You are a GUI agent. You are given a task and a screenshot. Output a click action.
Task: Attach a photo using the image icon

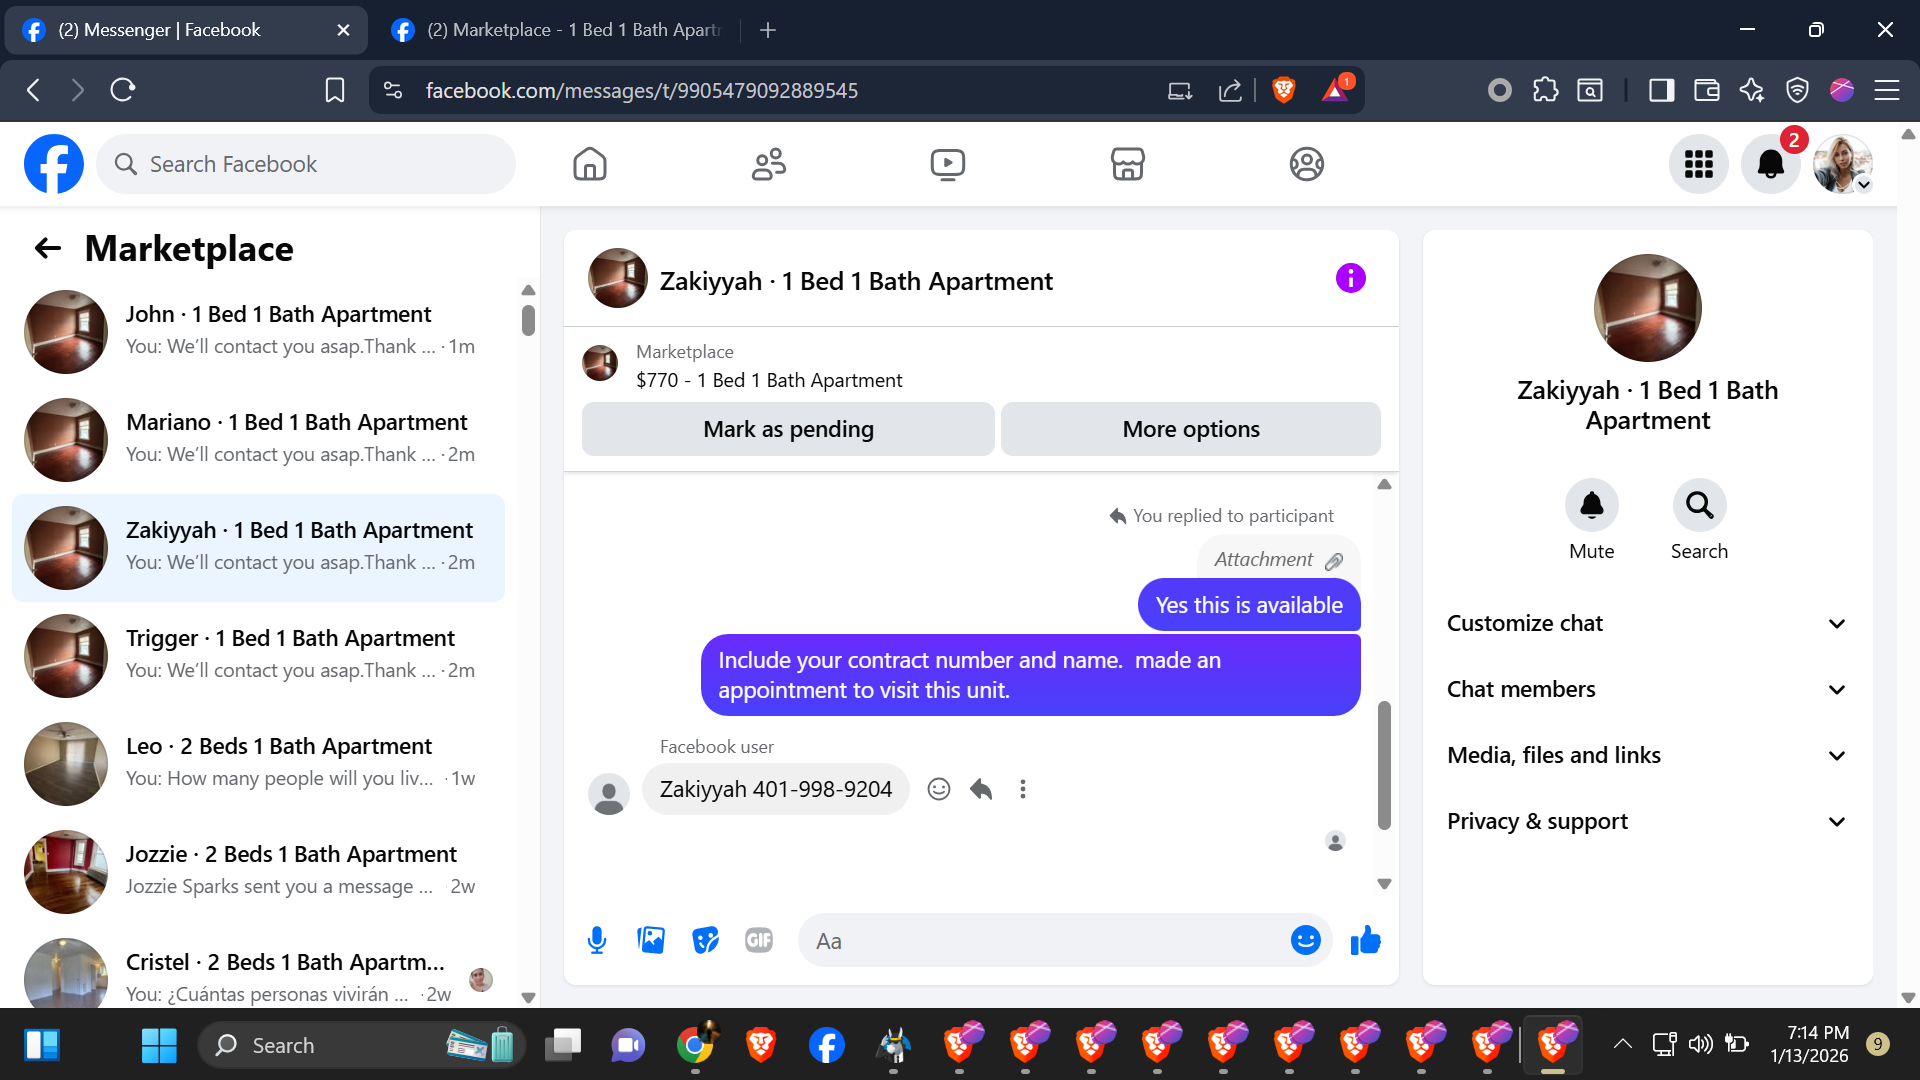651,940
